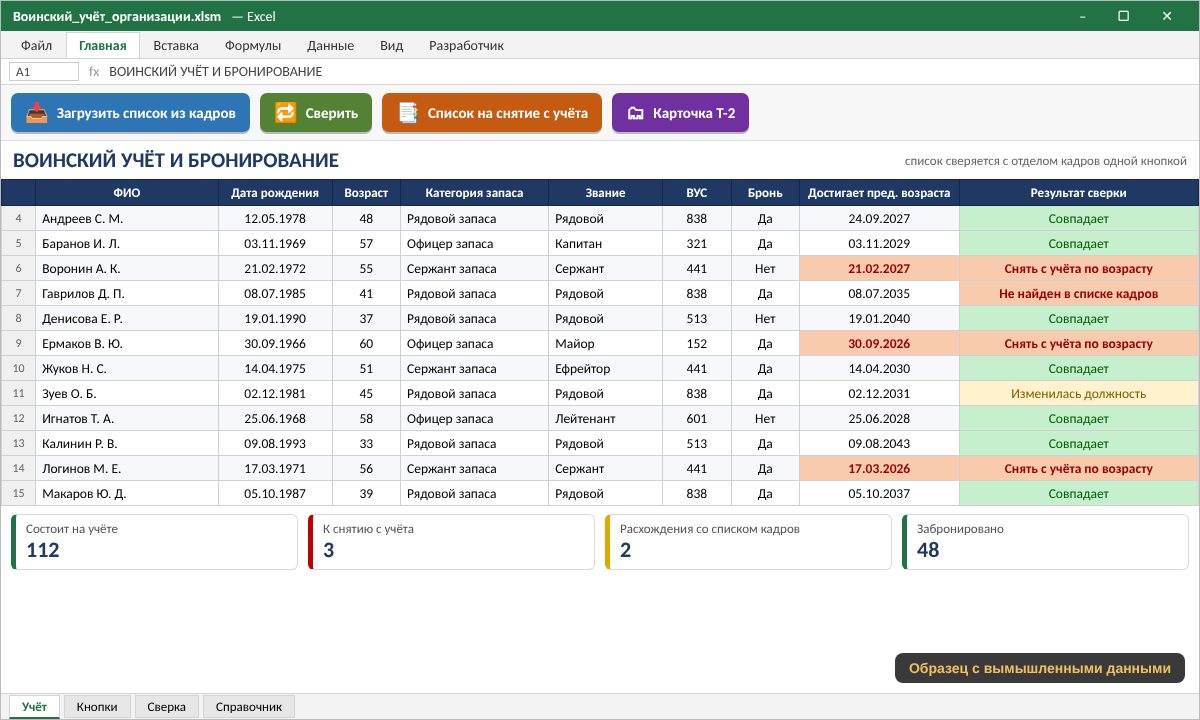Select the ФИО column header

point(127,193)
